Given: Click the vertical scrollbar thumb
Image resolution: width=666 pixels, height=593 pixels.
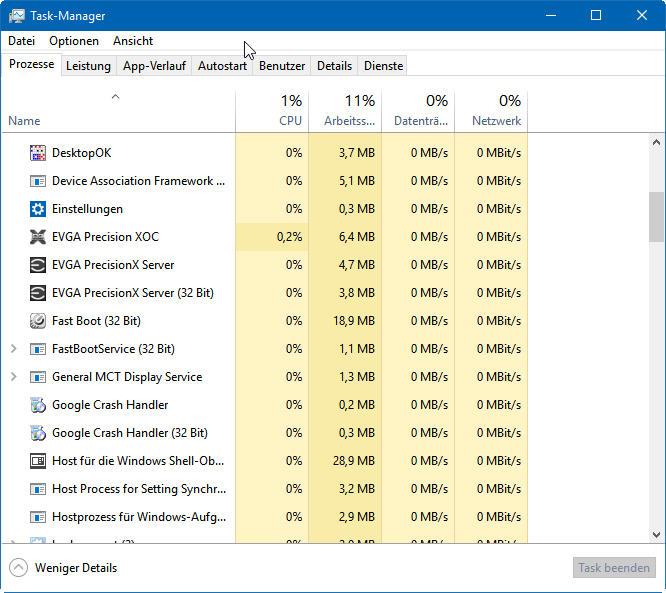Looking at the screenshot, I should tap(656, 217).
